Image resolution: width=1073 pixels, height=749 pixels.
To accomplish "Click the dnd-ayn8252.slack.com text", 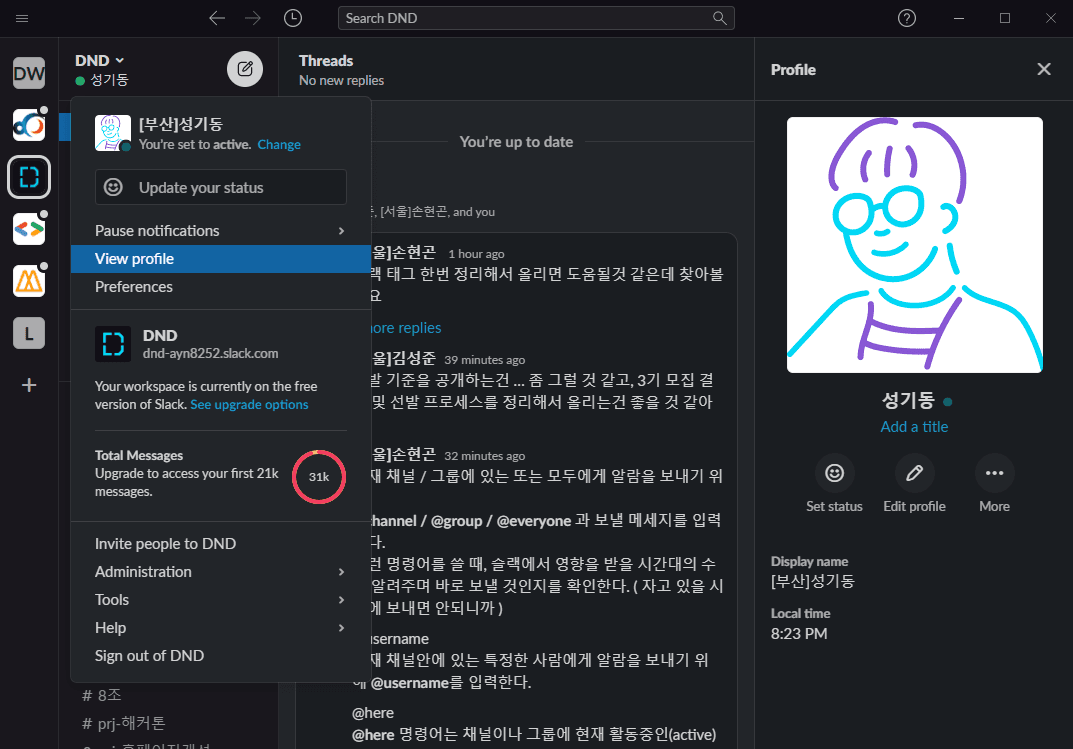I will click(210, 354).
